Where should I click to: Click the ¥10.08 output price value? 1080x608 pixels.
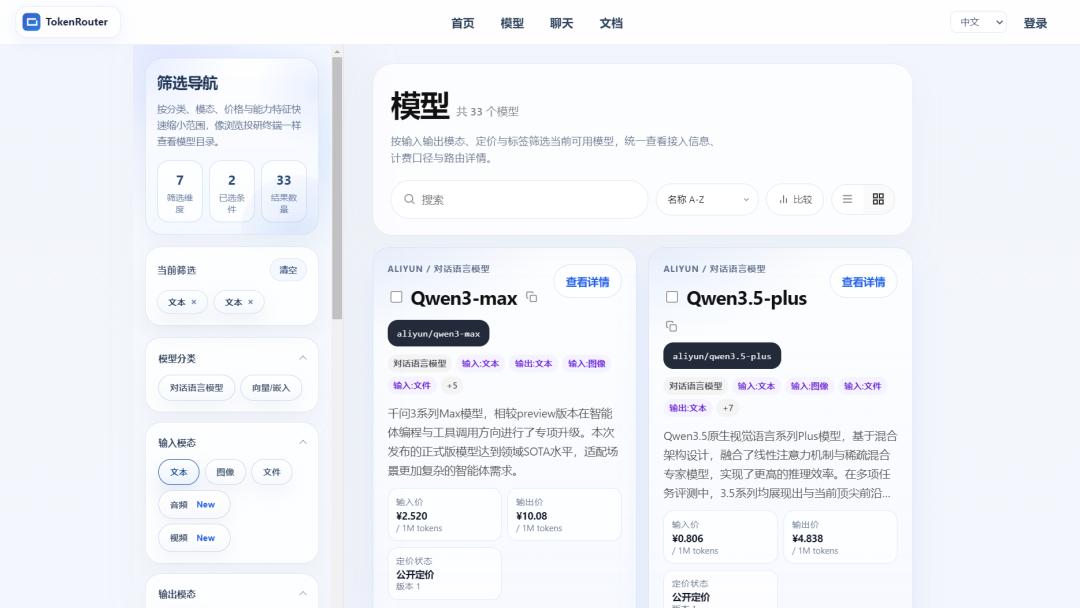532,516
